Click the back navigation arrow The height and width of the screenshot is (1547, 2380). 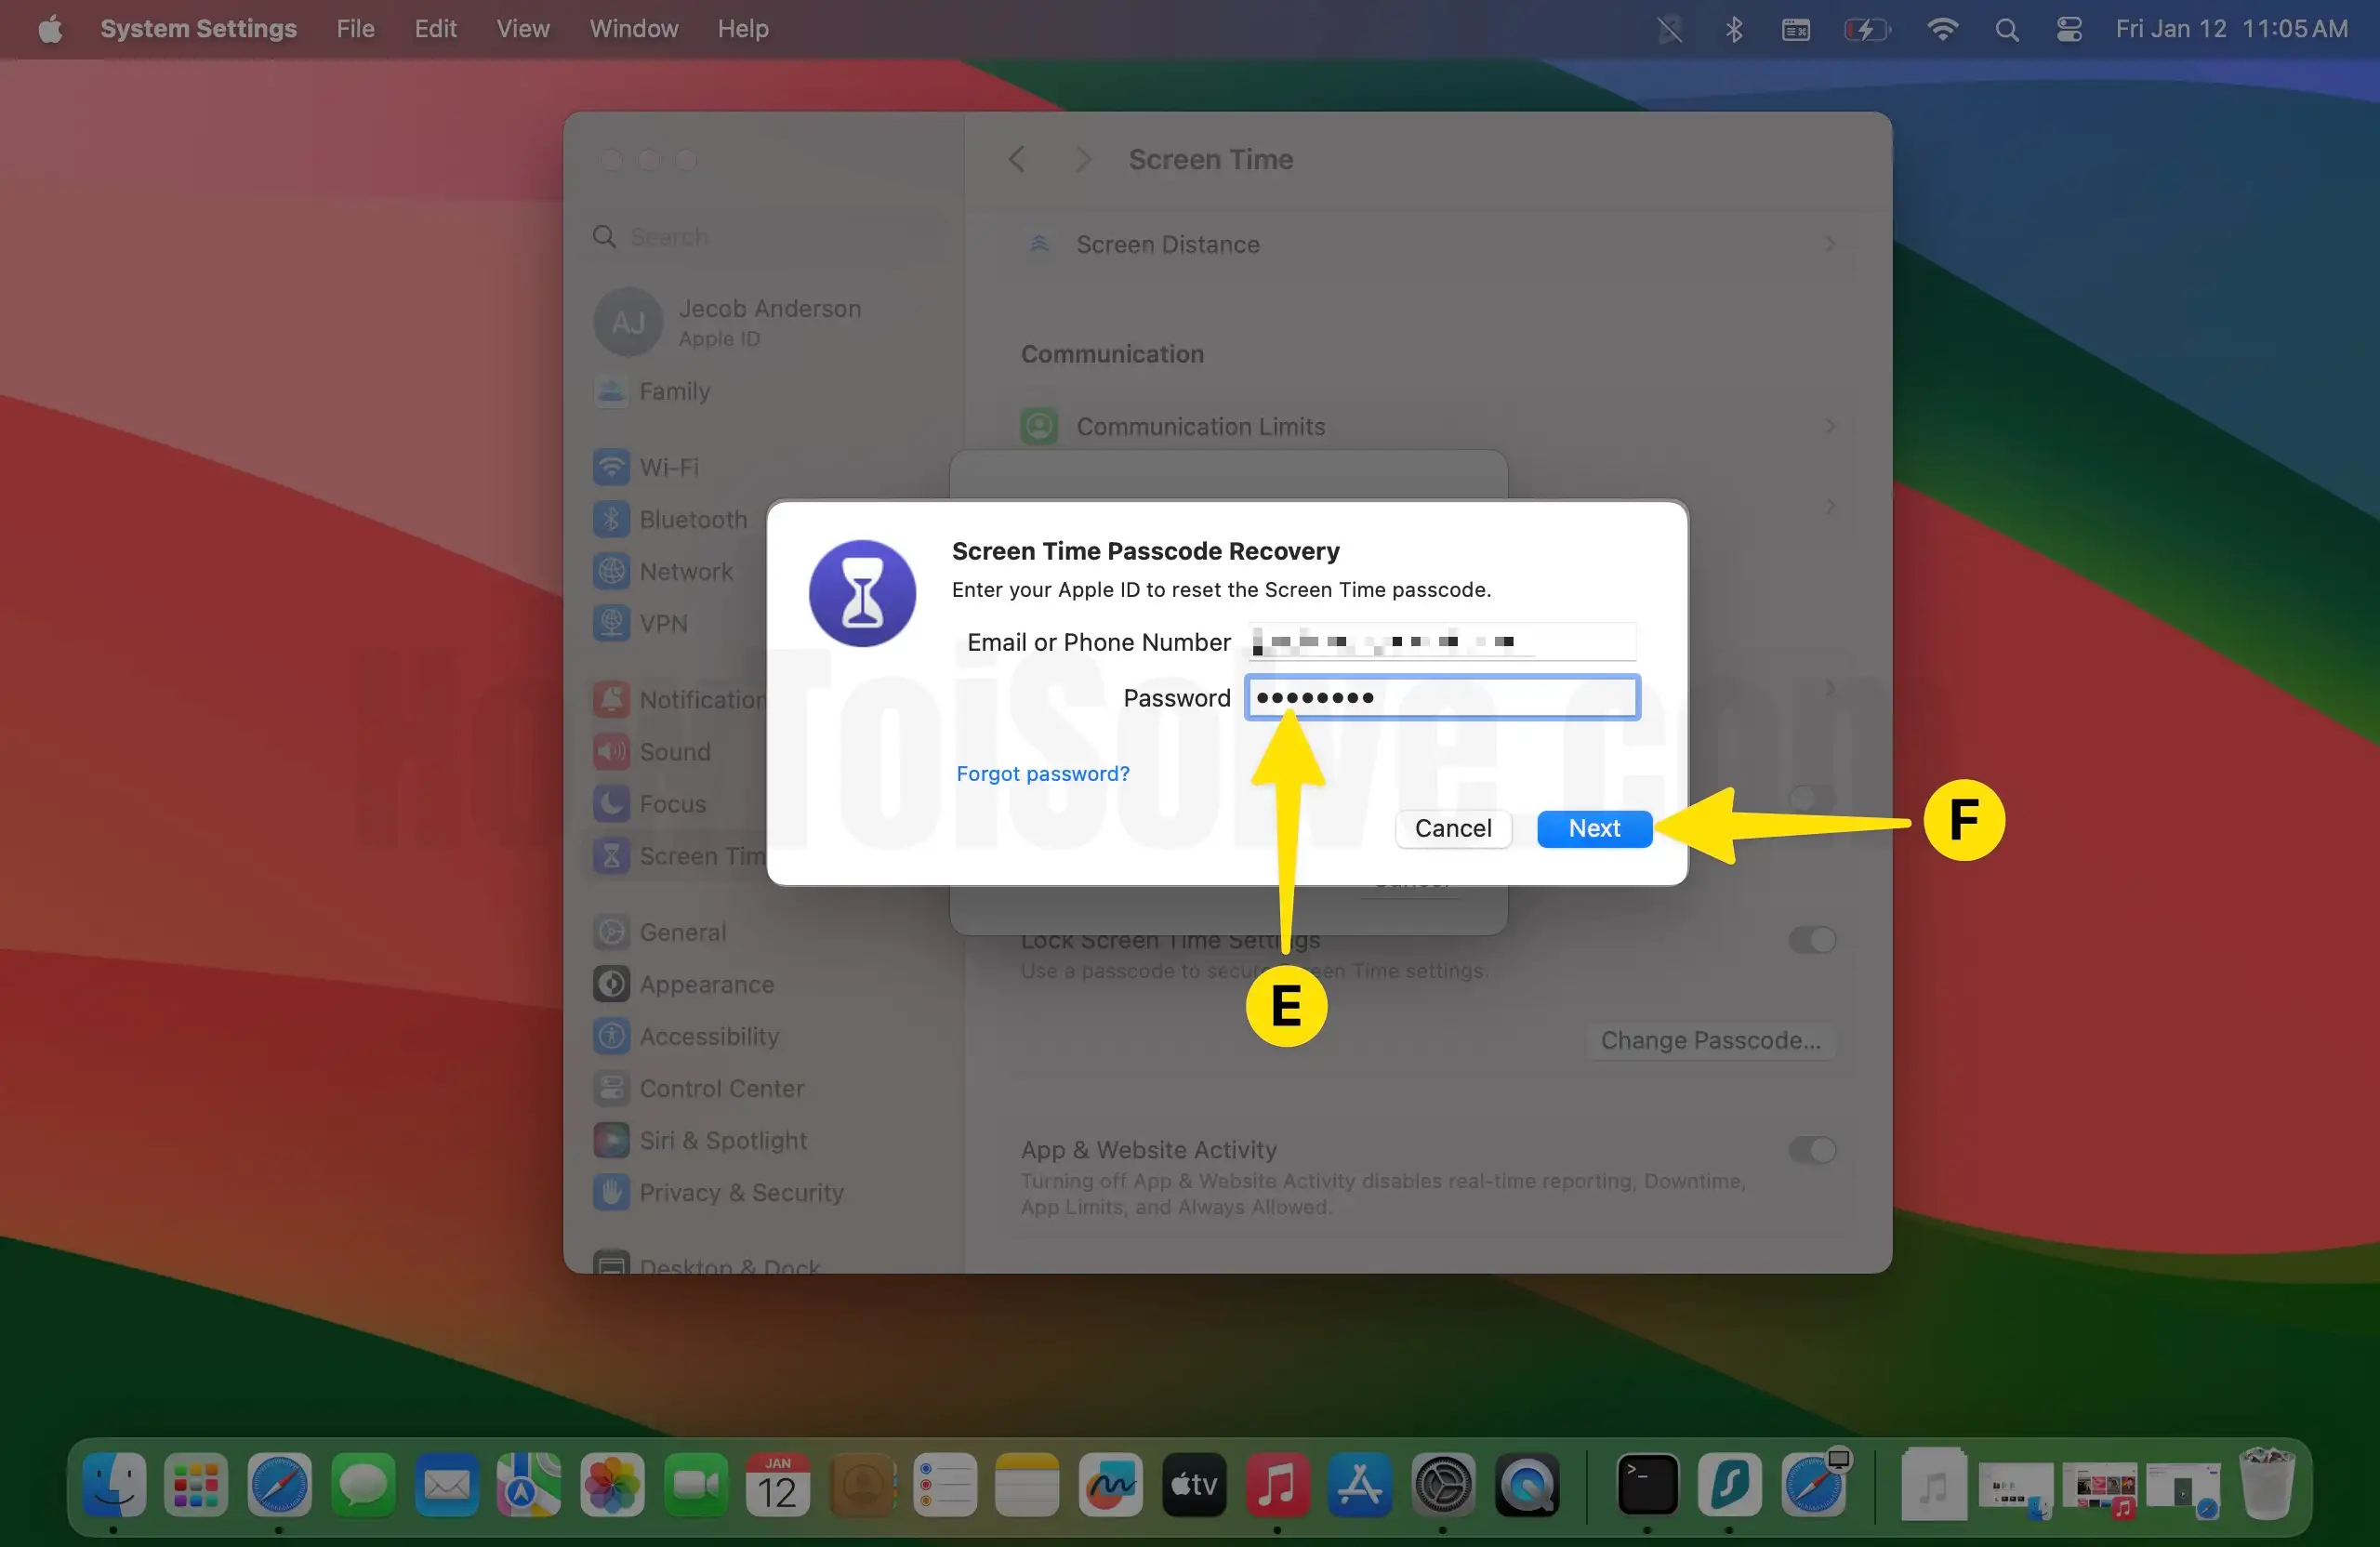click(x=1017, y=159)
